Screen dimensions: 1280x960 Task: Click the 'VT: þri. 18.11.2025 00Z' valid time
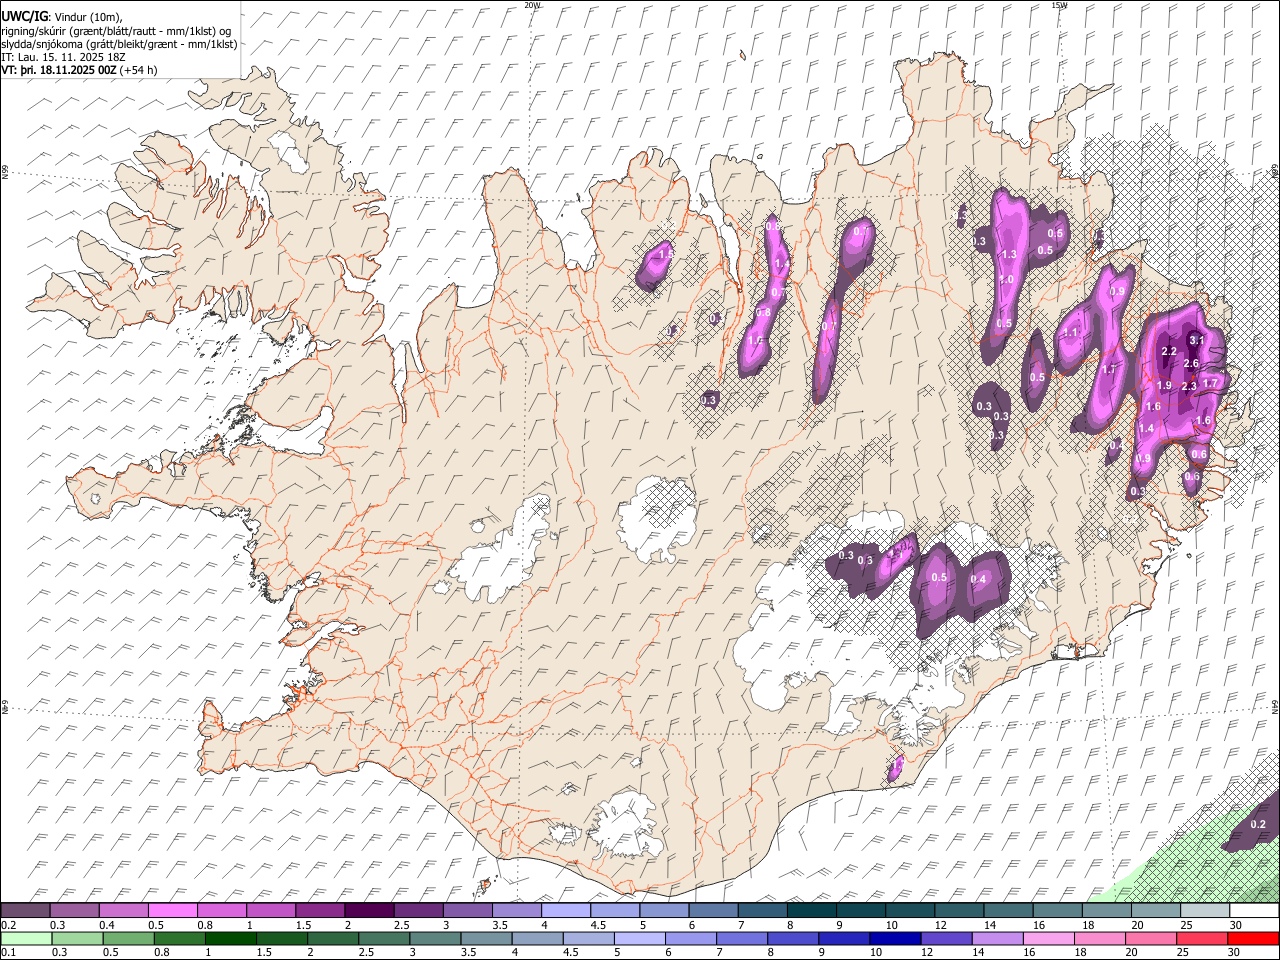[x=58, y=70]
